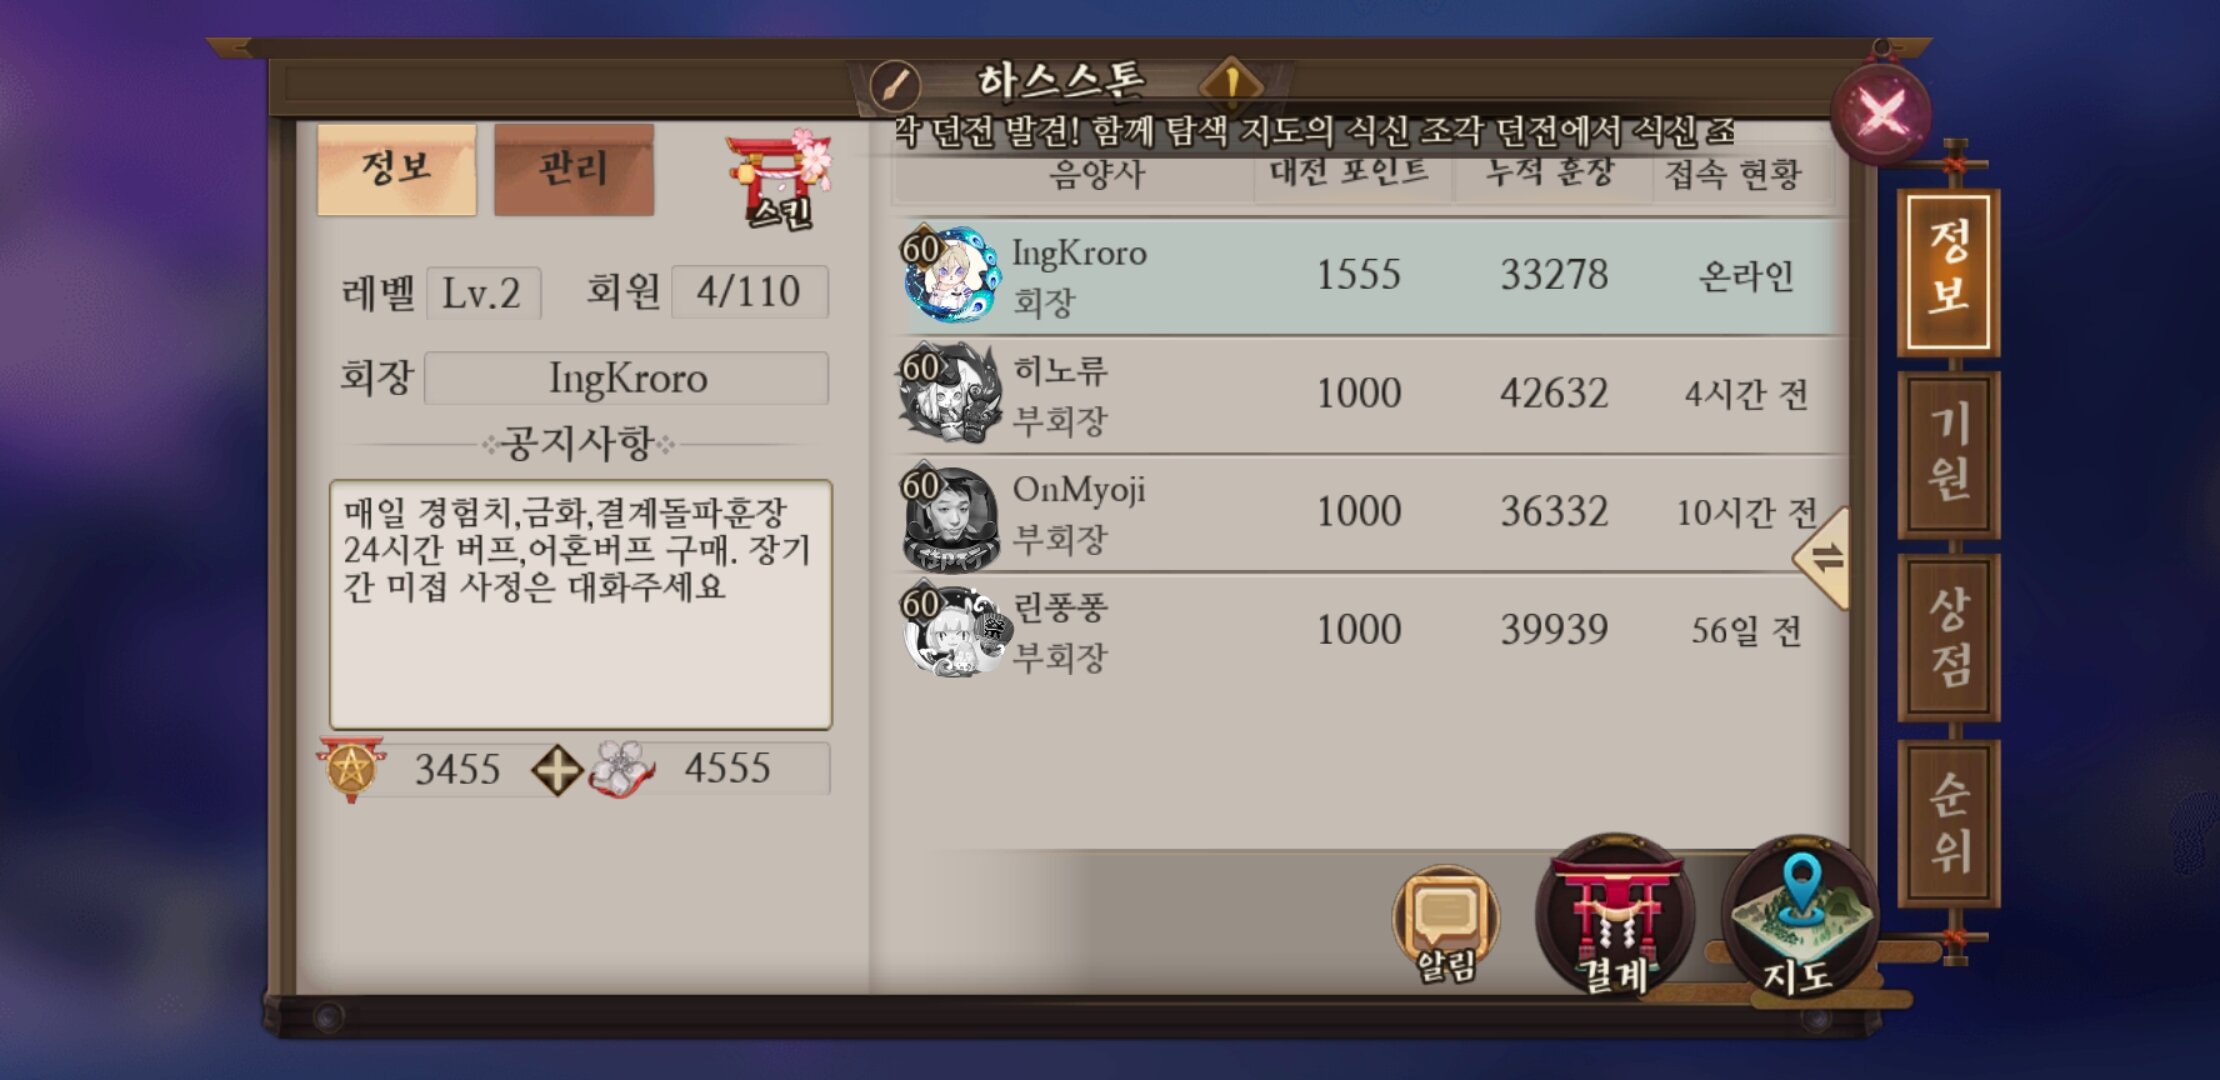This screenshot has height=1080, width=2220.
Task: Sort by 누적 훈장 column header
Action: pos(1551,175)
